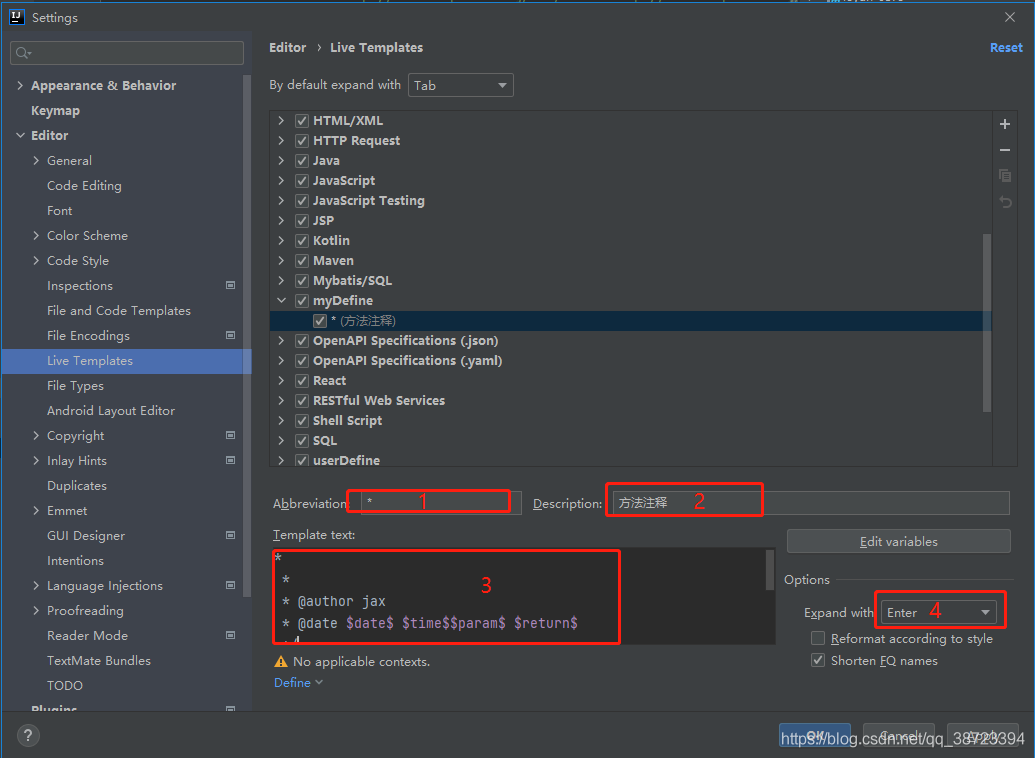Click the Abbreviation input field
1035x758 pixels.
441,503
